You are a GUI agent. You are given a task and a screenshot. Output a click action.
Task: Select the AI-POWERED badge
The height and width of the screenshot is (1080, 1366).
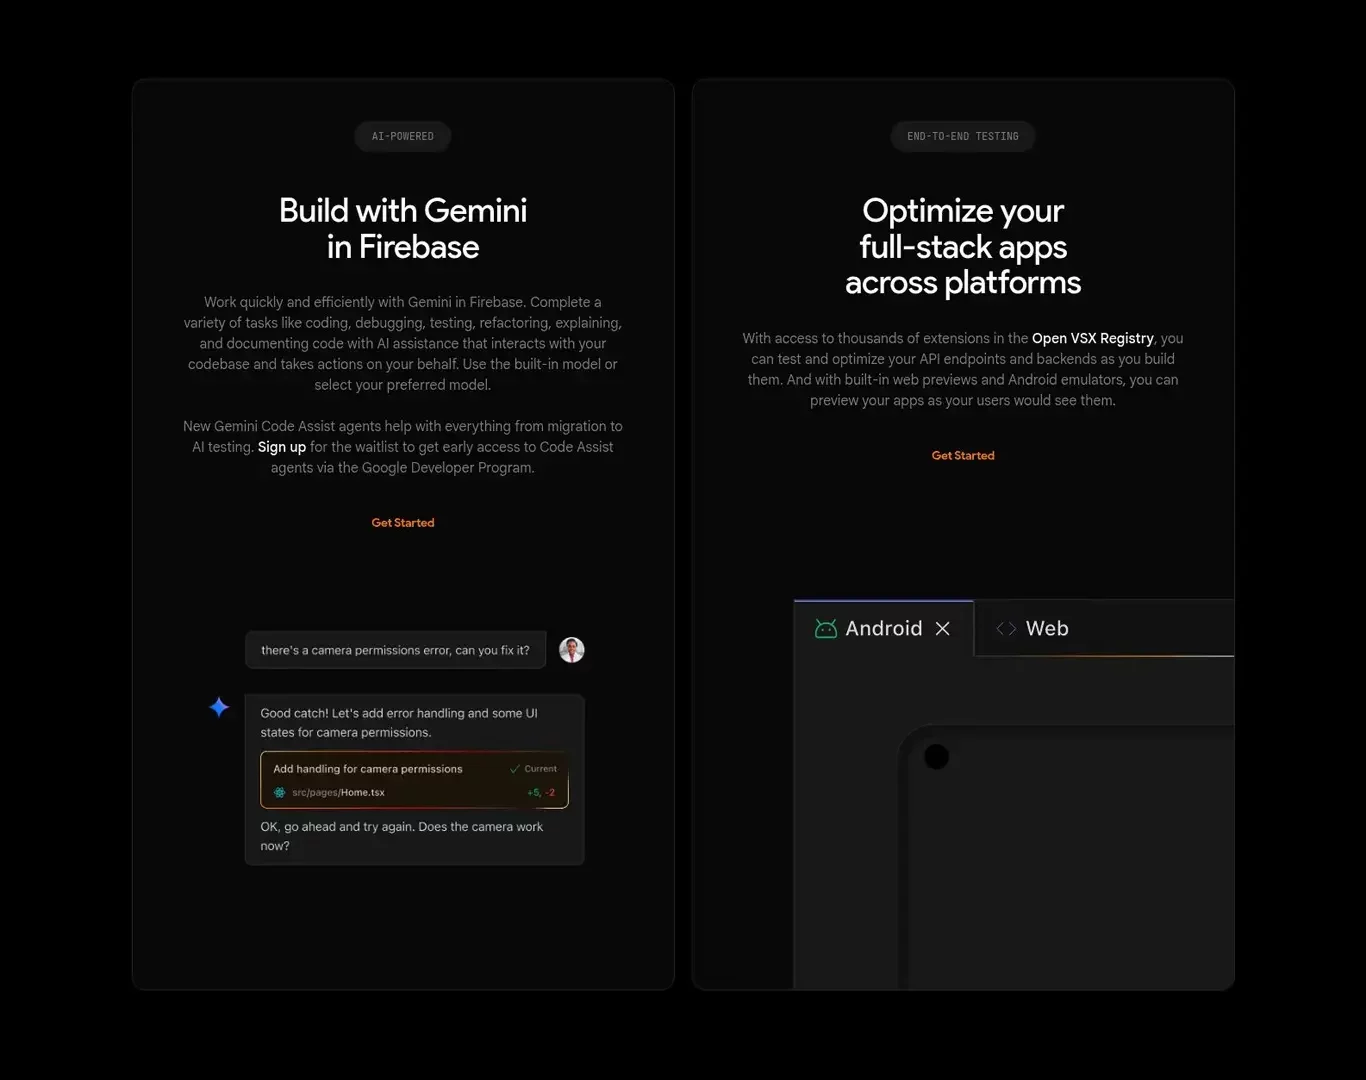point(403,136)
